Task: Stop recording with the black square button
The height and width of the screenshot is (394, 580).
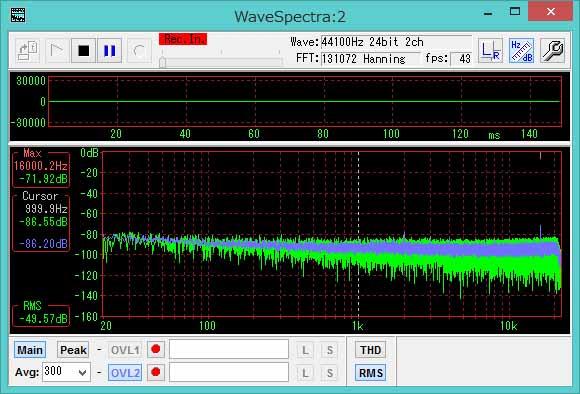Action: [84, 51]
